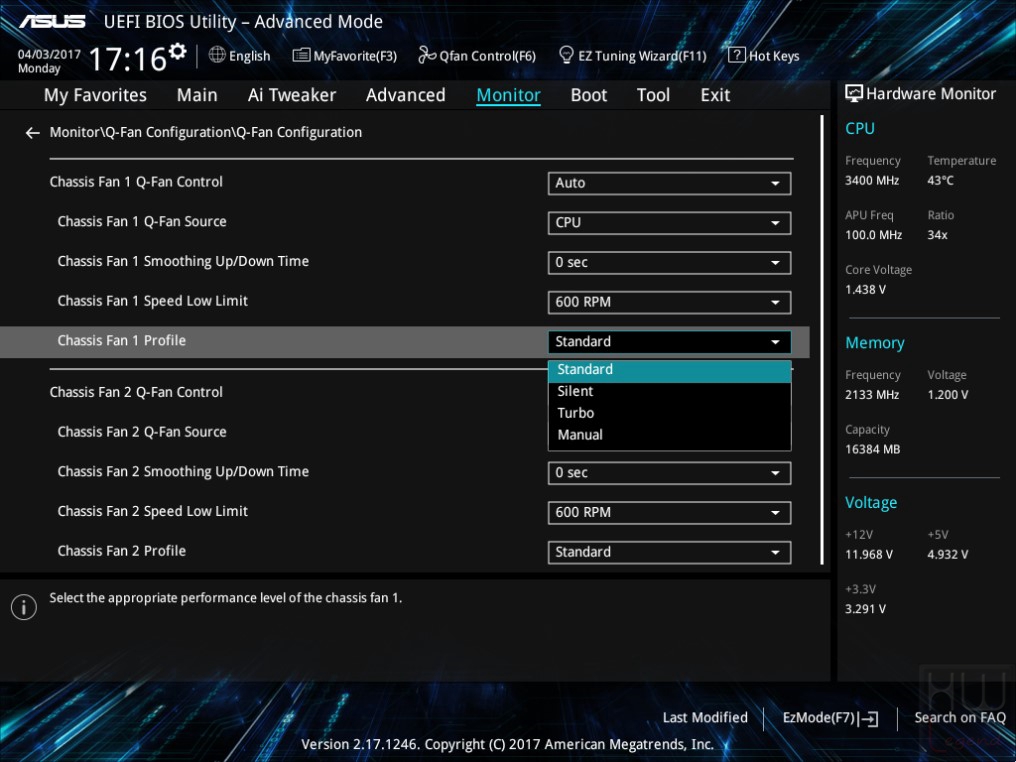Switch to the Ai Tweaker tab
This screenshot has width=1016, height=762.
point(292,95)
